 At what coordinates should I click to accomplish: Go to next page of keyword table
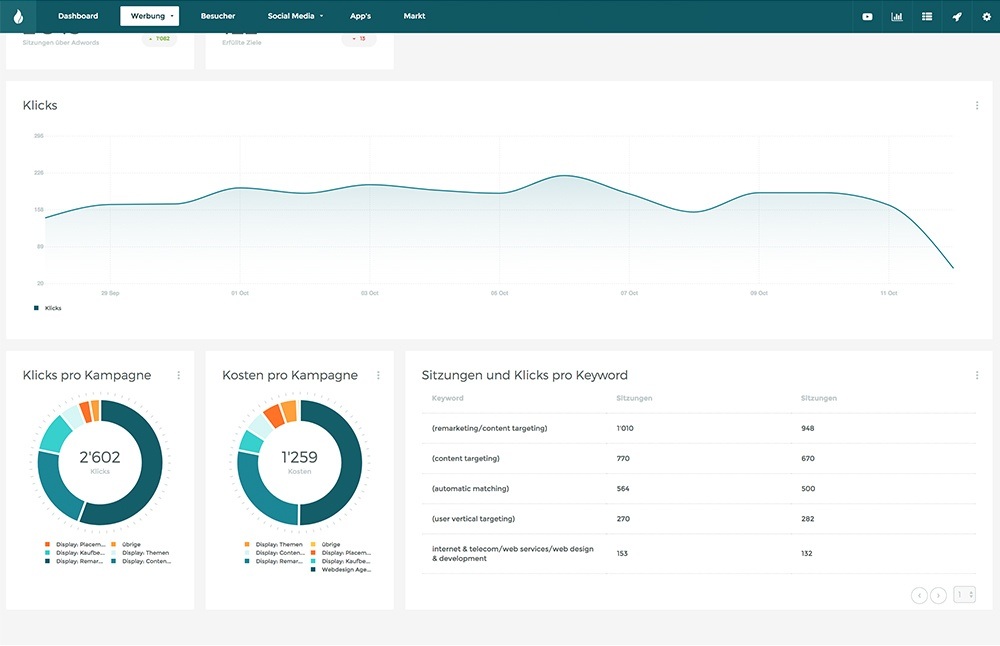938,595
